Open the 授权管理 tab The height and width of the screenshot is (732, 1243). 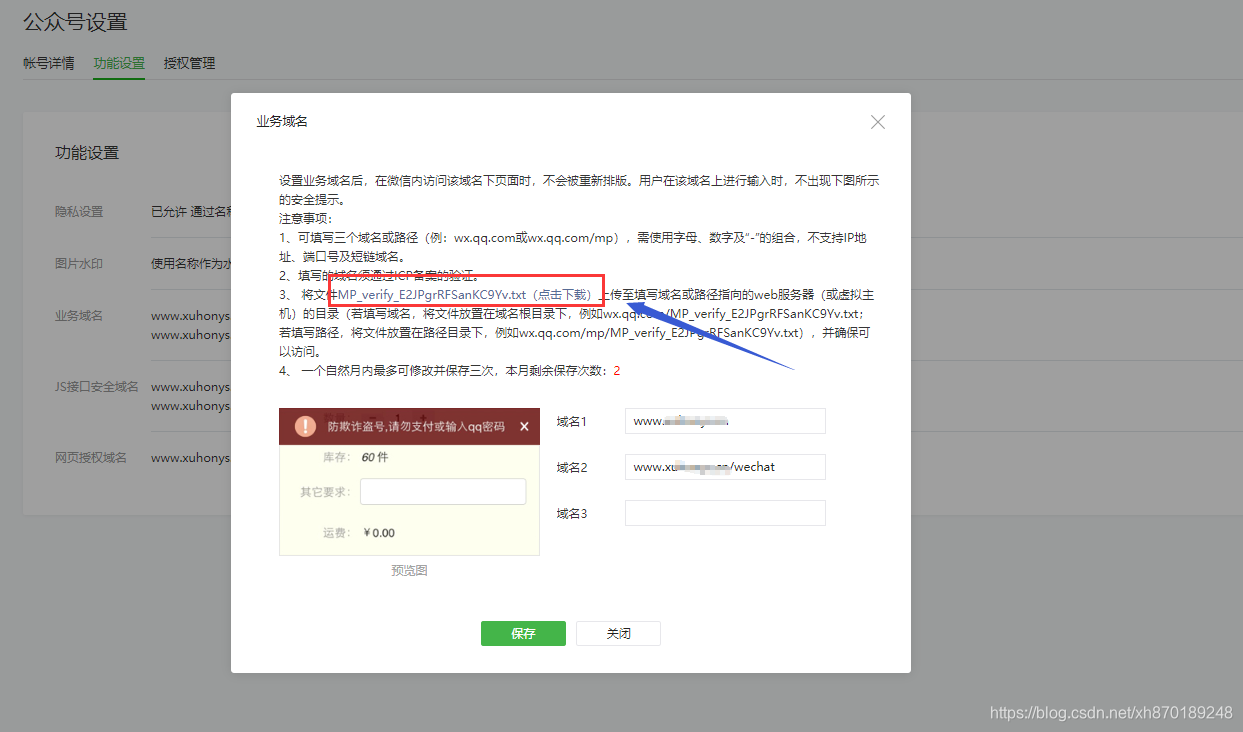(189, 63)
